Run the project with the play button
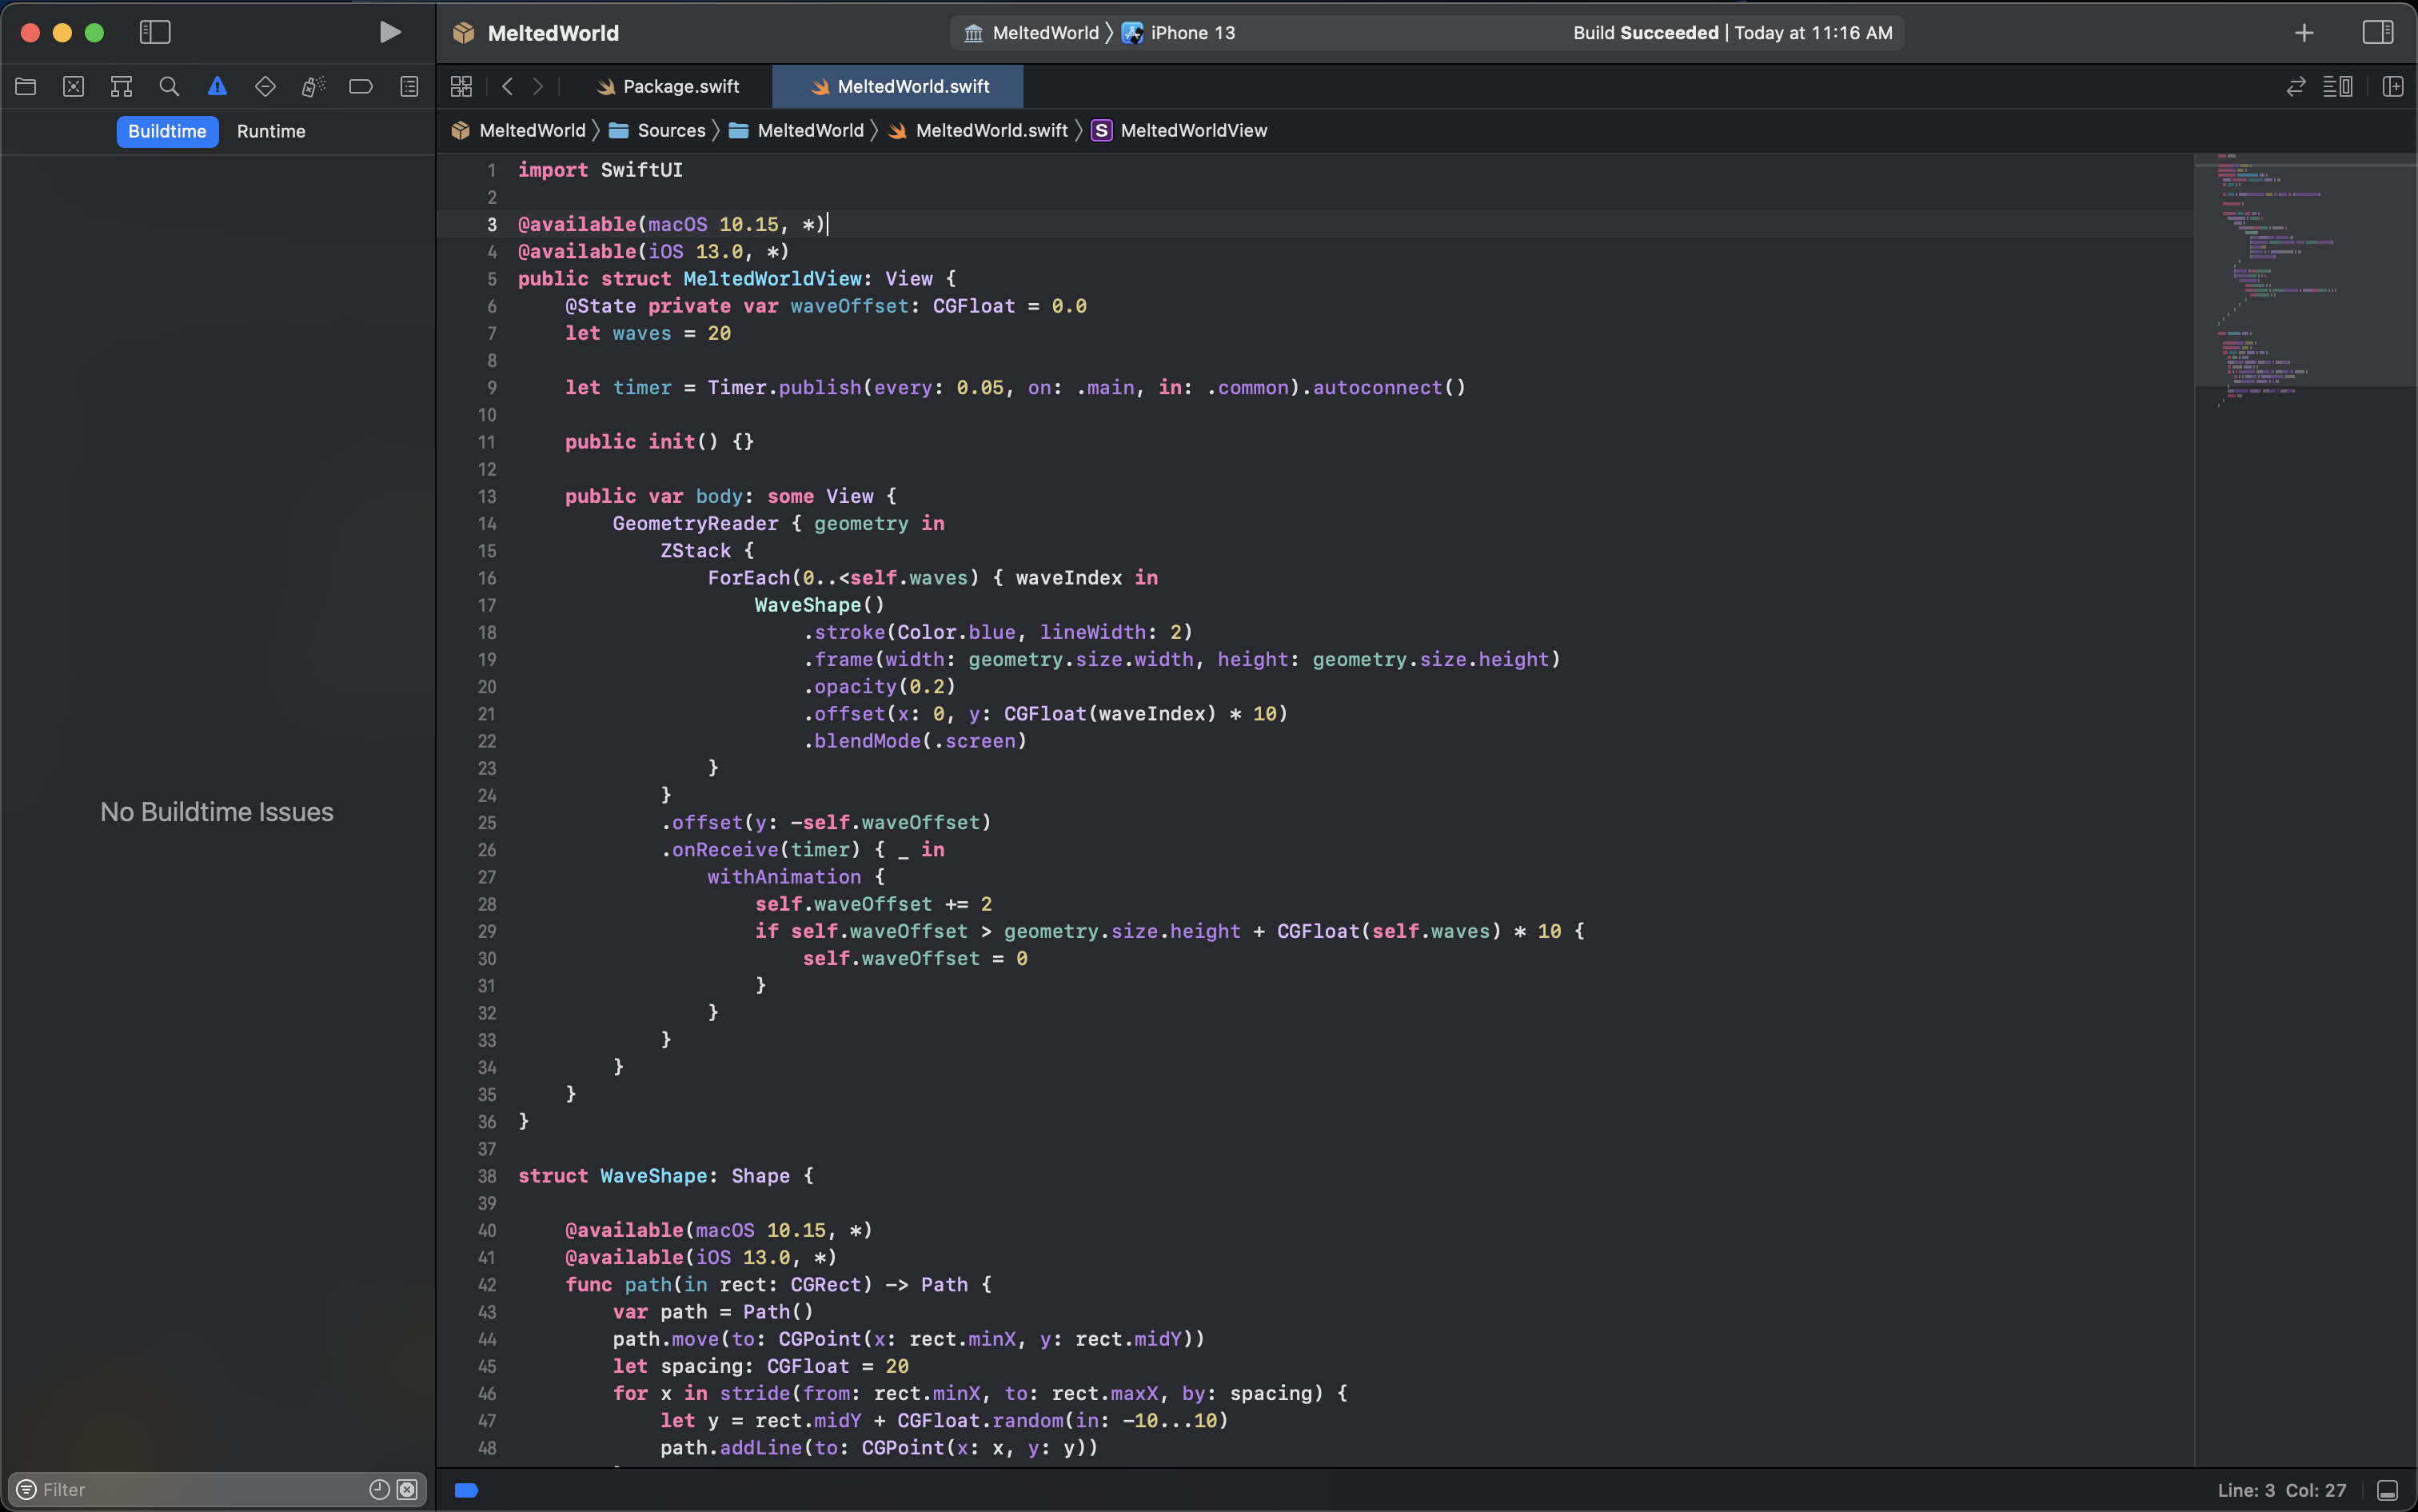 point(390,32)
